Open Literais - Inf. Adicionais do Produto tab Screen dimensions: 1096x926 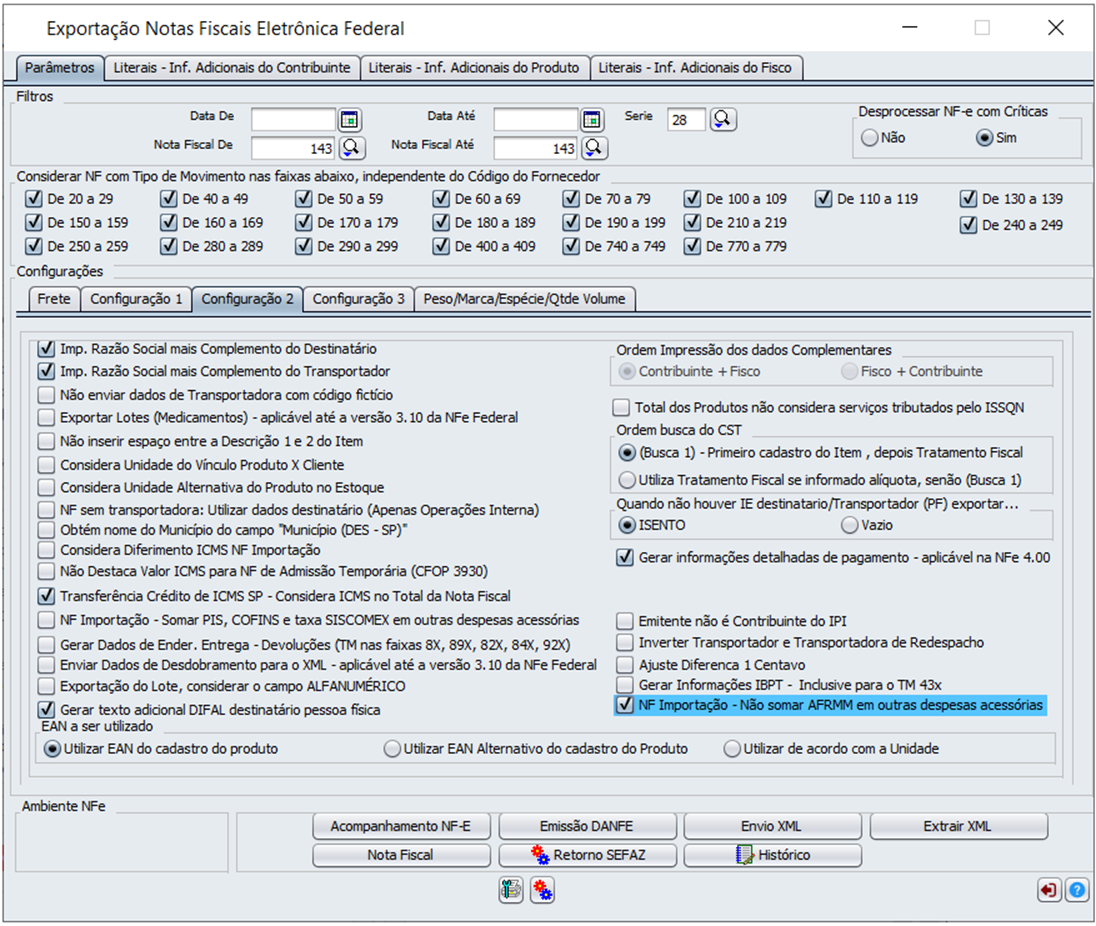pos(475,68)
